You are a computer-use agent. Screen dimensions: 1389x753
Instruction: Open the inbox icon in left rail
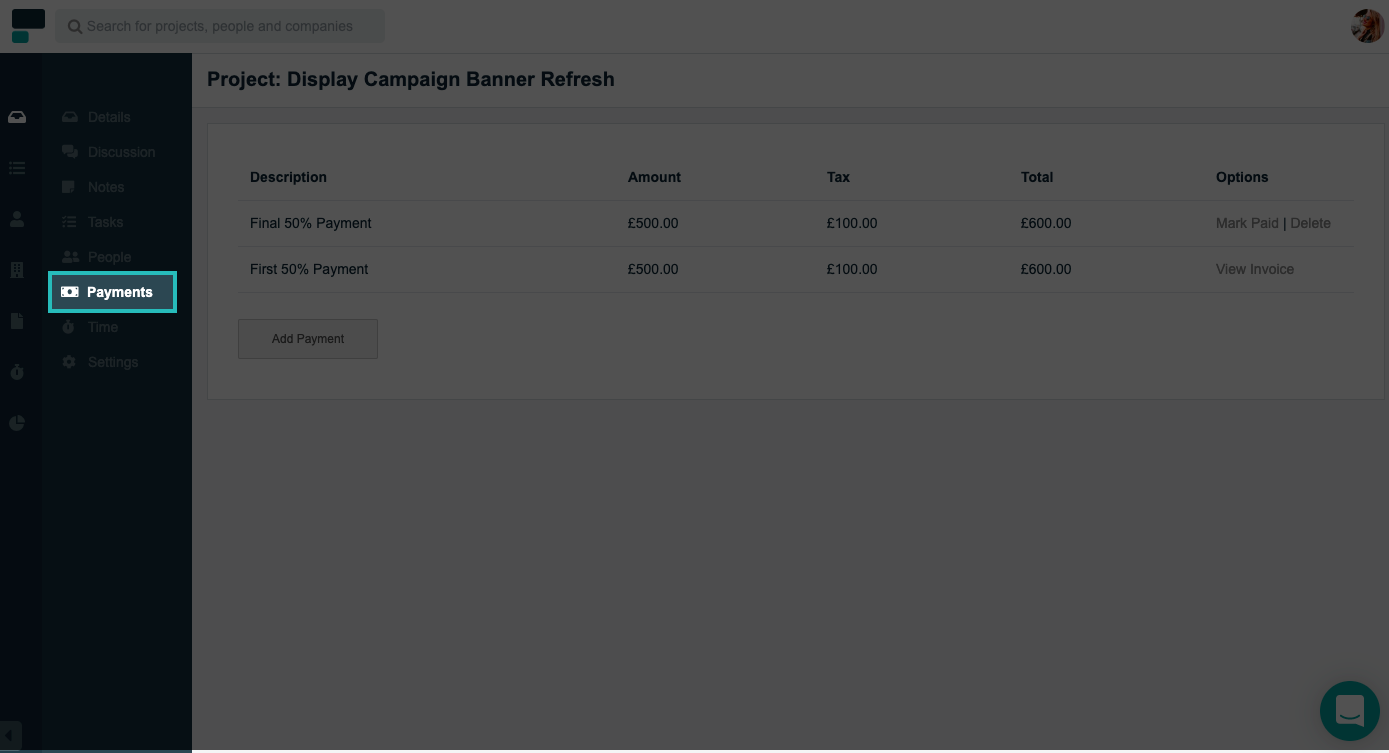17,117
